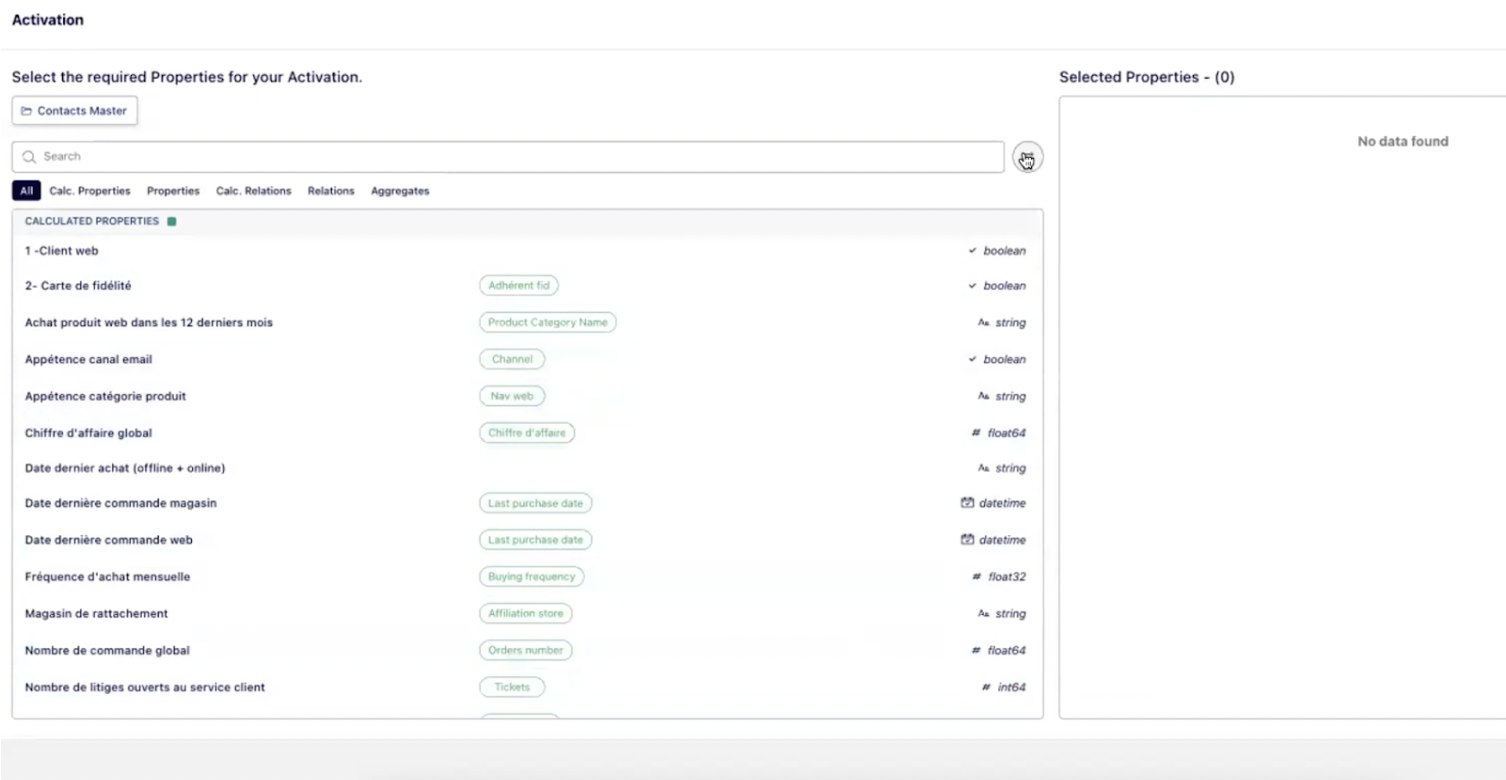
Task: Click string type icon on Date dernier achat row
Action: (983, 468)
